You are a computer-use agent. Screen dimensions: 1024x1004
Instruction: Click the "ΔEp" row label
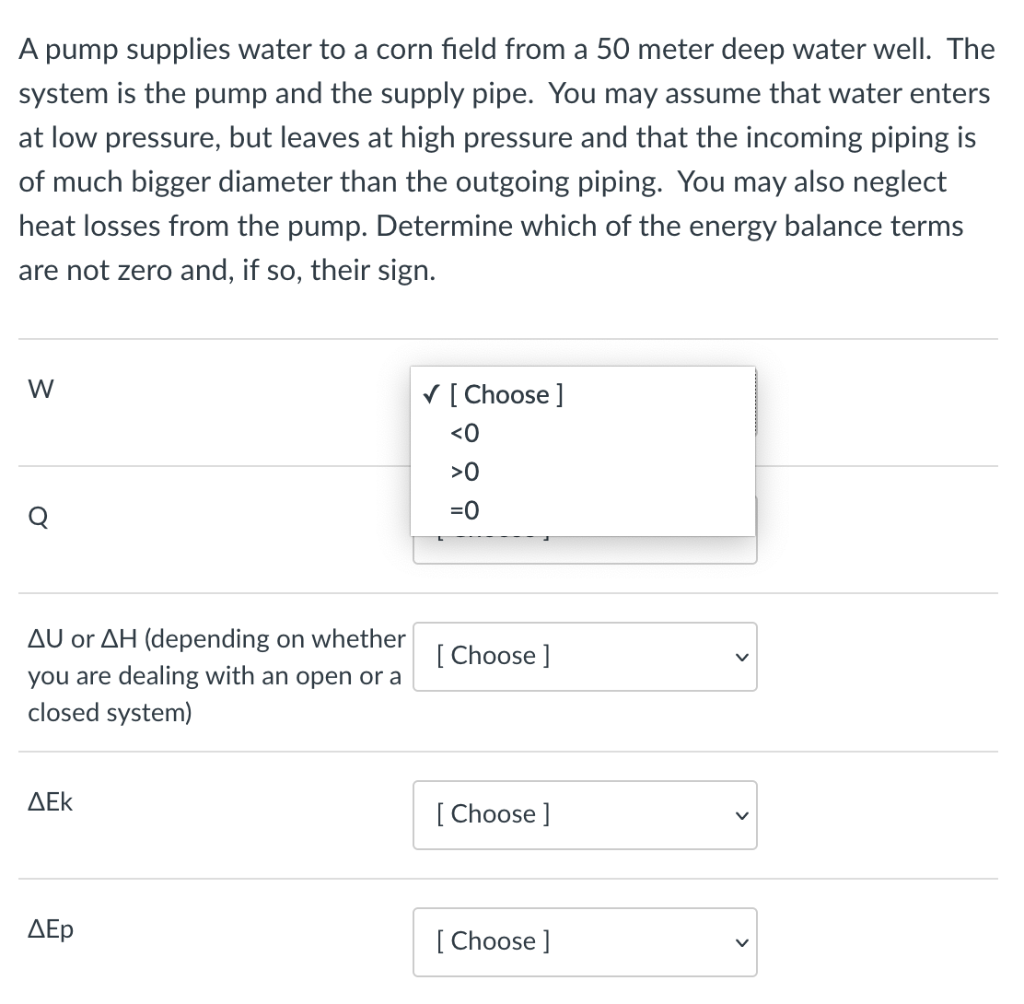pos(50,929)
